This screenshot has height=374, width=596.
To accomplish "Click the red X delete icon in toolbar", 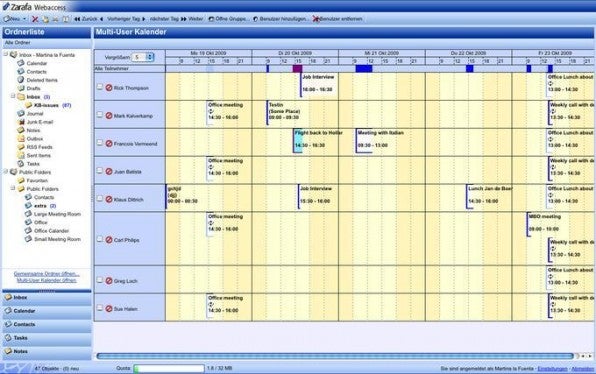I will pos(35,19).
